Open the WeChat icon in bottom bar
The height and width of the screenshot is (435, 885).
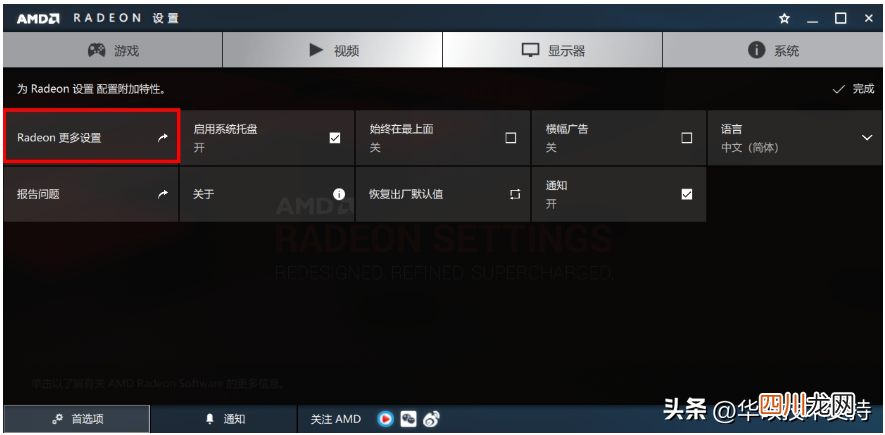tap(408, 419)
